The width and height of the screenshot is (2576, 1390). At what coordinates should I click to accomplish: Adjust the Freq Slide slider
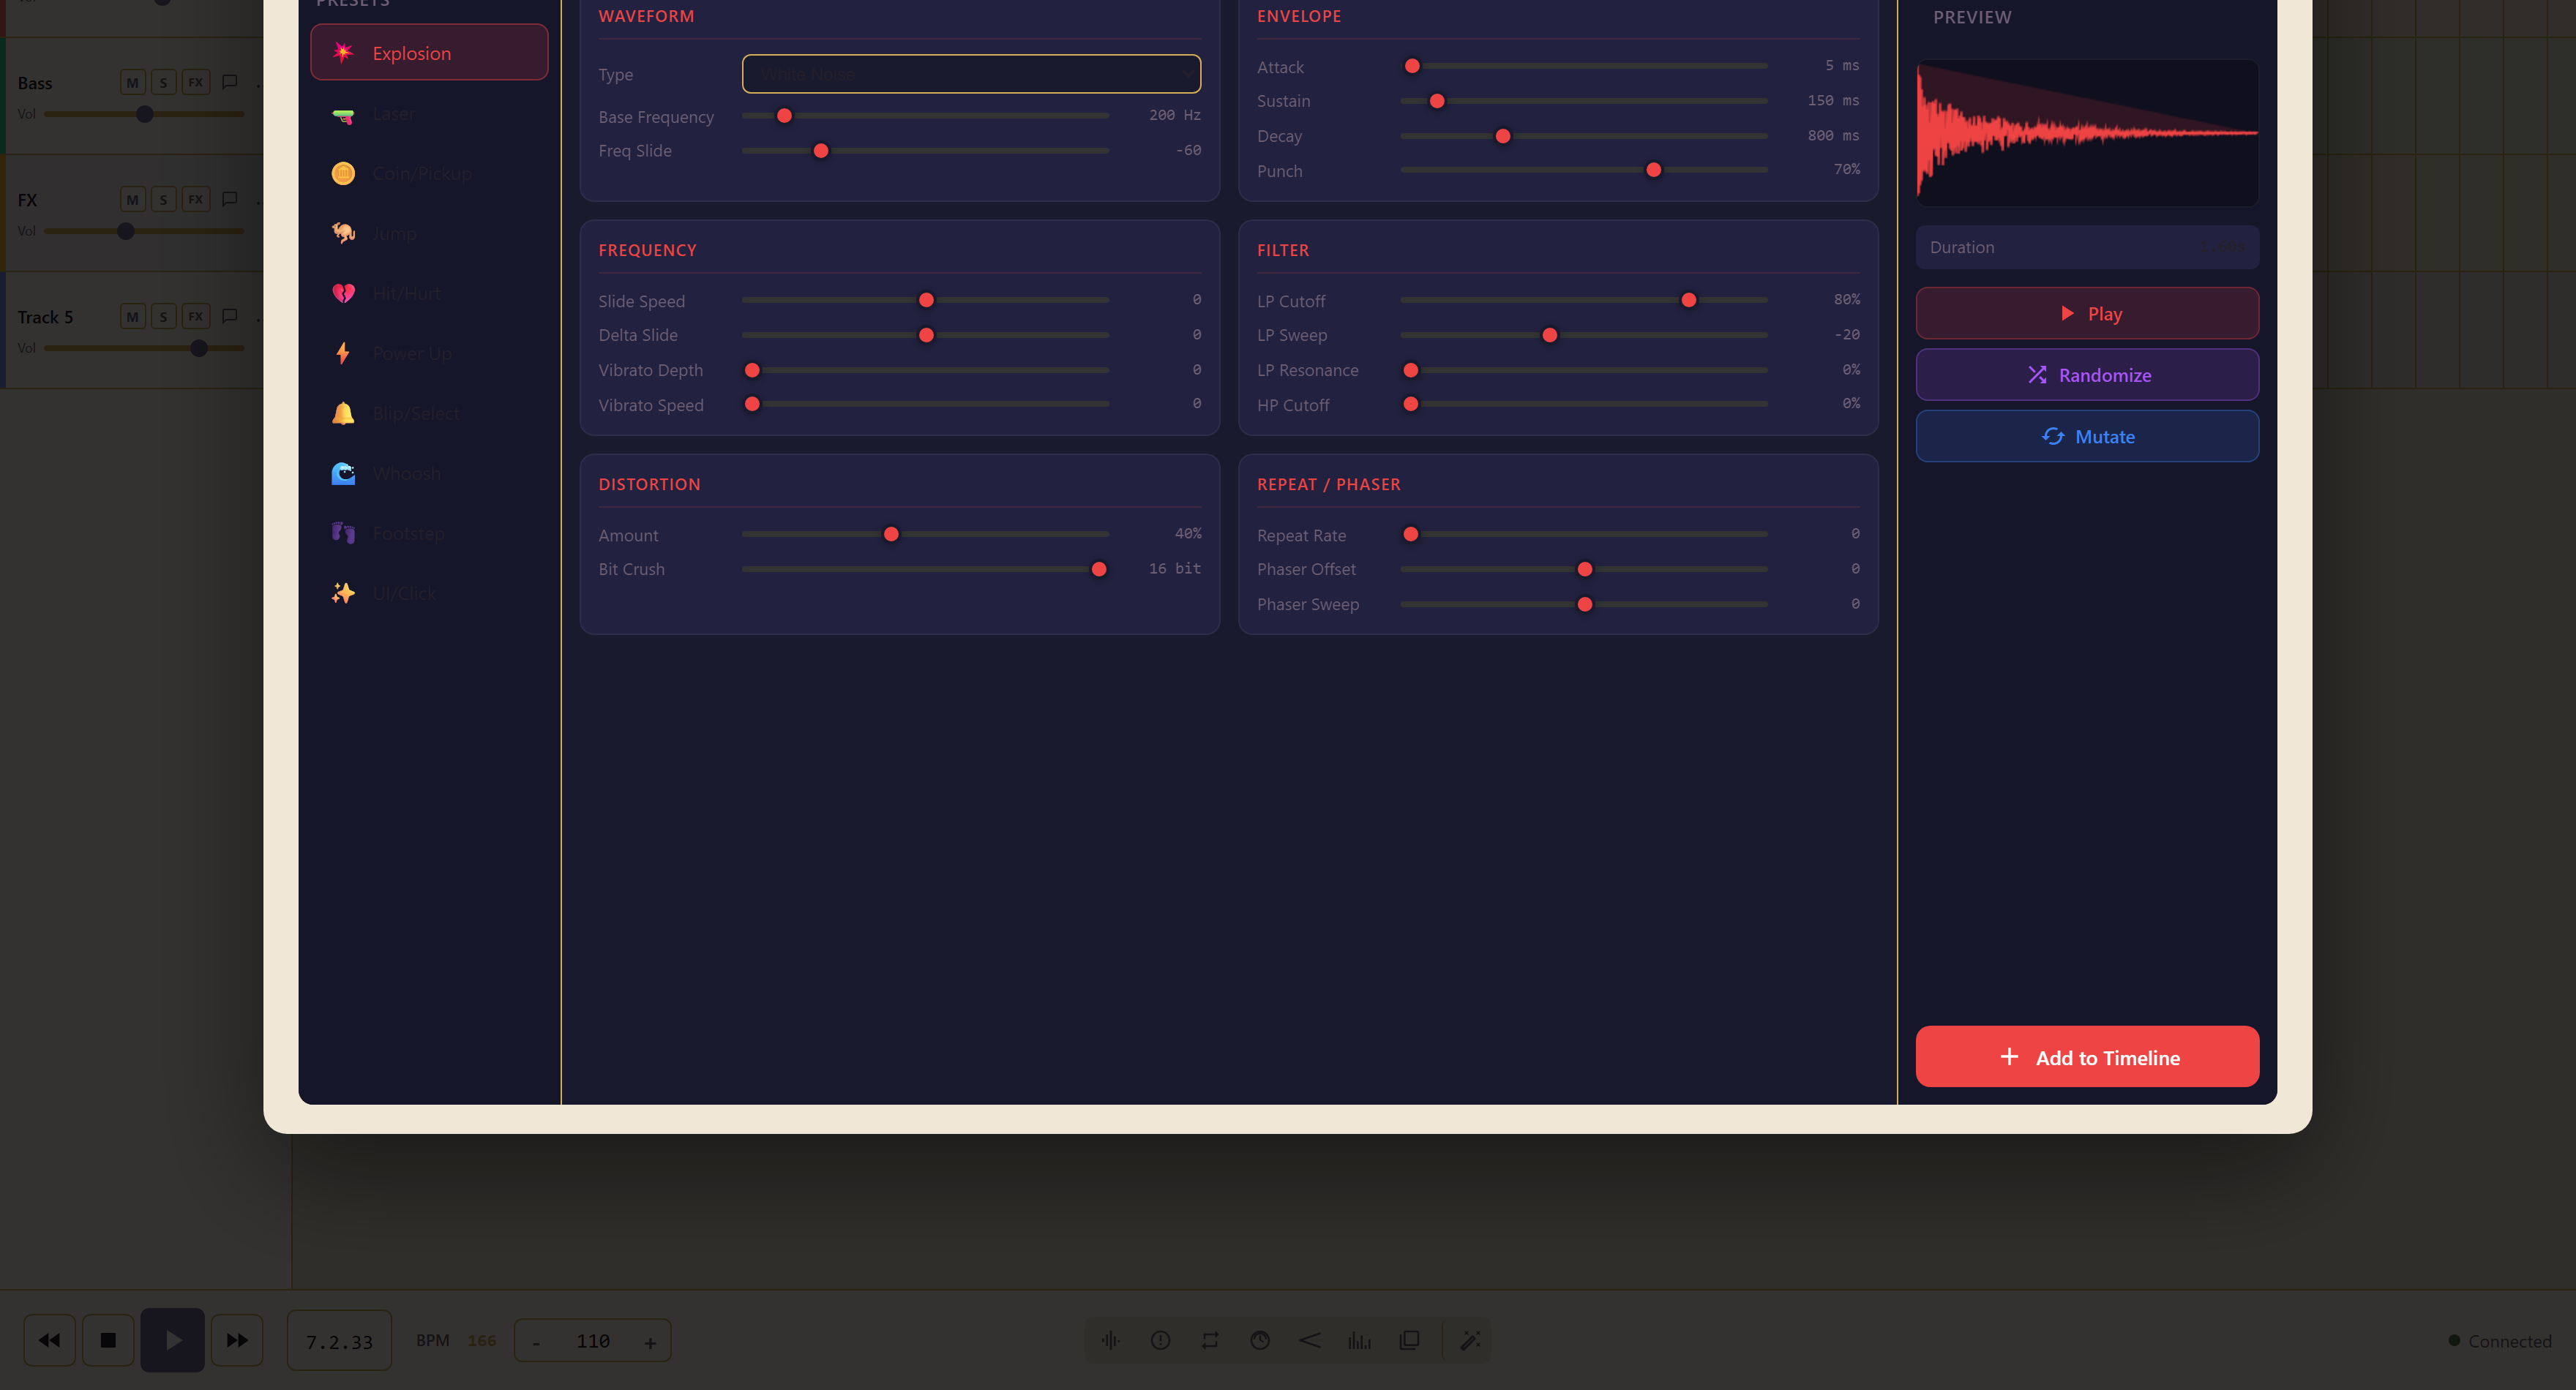point(925,151)
